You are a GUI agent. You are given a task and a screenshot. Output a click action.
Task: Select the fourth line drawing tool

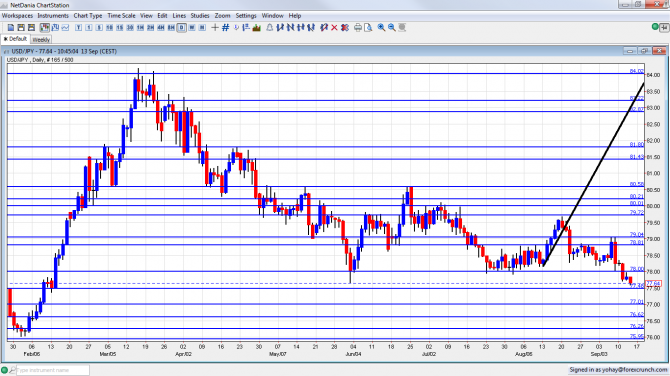point(311,27)
